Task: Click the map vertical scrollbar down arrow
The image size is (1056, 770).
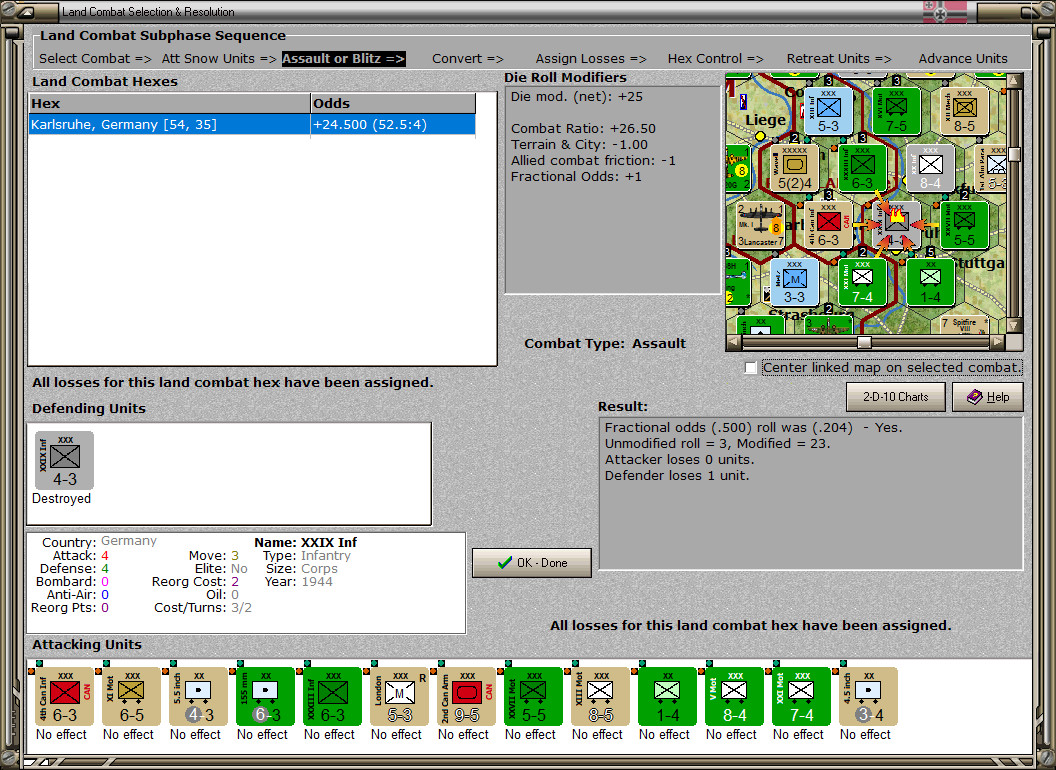Action: pos(1014,325)
